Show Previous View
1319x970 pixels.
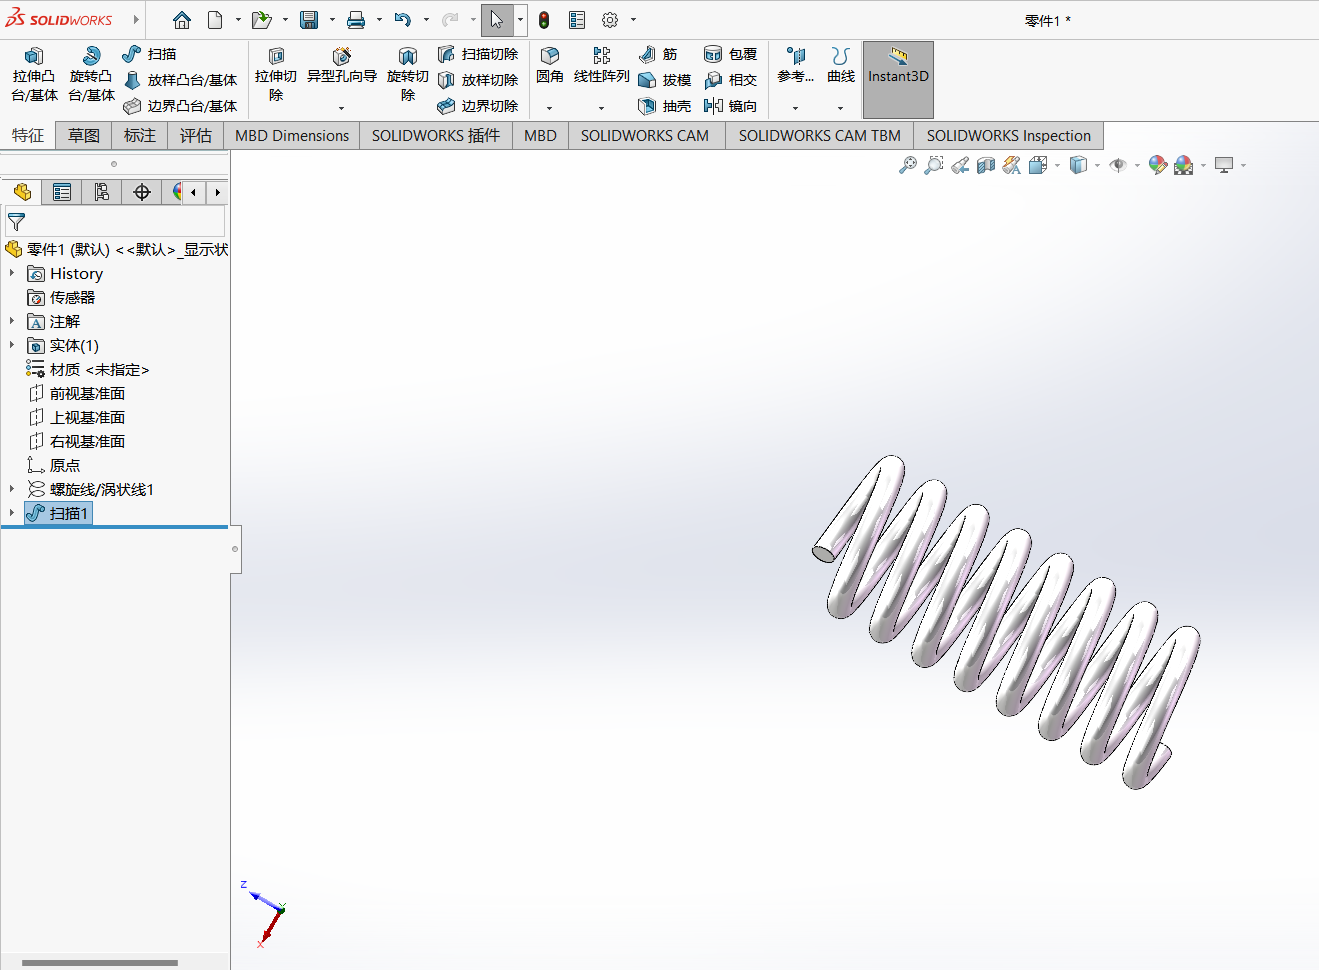click(x=960, y=165)
